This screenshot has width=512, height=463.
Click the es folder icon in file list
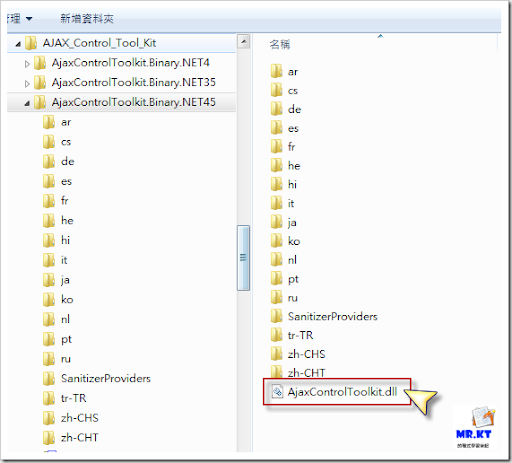pyautogui.click(x=277, y=128)
